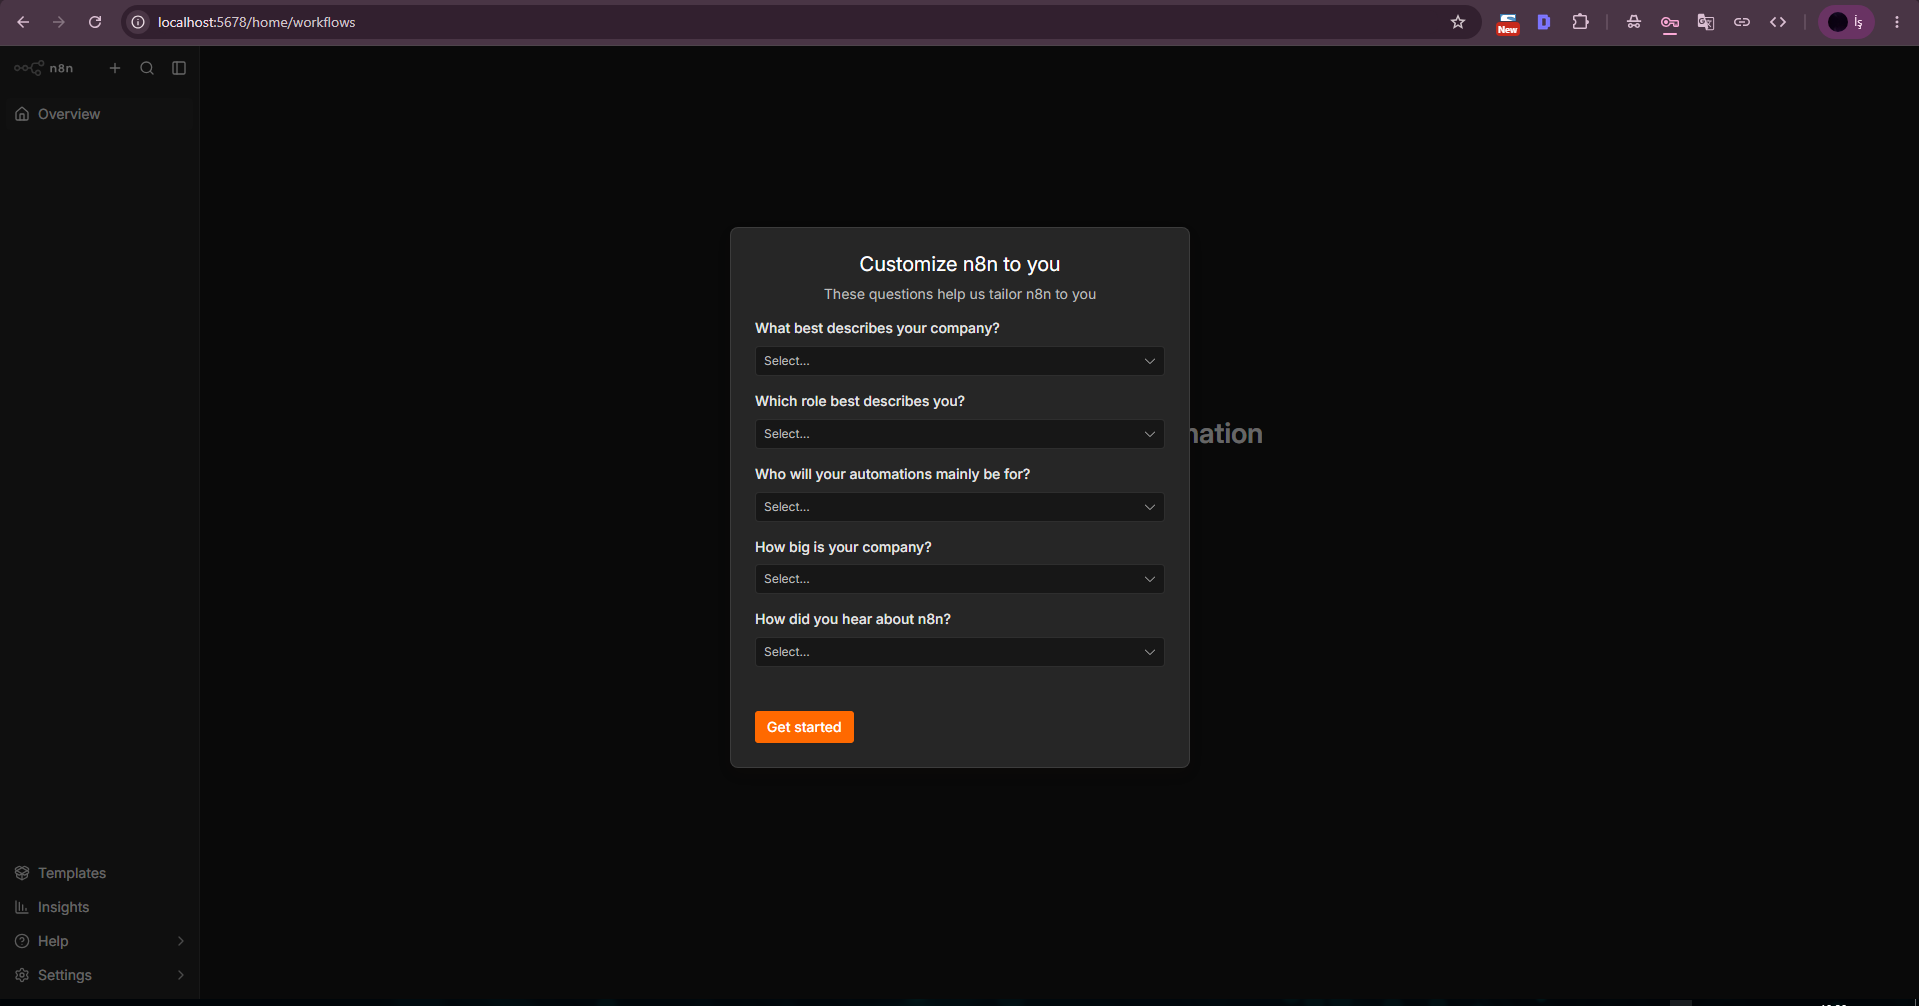Open the Overview page
Screen dimensions: 1919x1006
point(99,114)
